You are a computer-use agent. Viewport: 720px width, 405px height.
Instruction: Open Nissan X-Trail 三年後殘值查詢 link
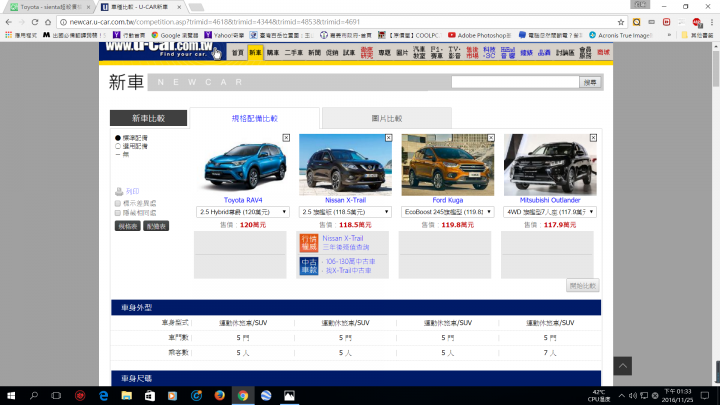[x=346, y=247]
